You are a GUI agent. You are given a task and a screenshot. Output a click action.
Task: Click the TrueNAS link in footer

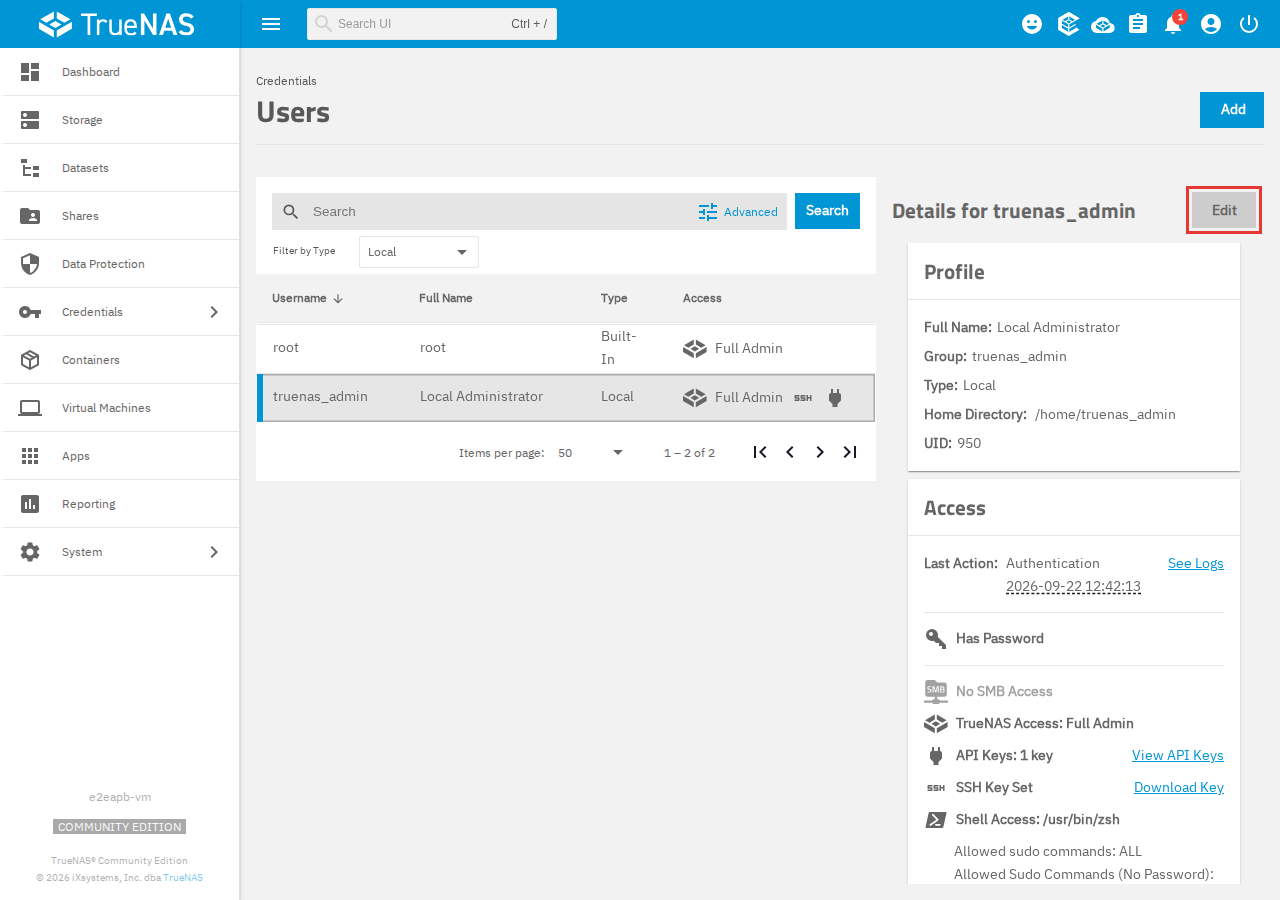point(183,878)
